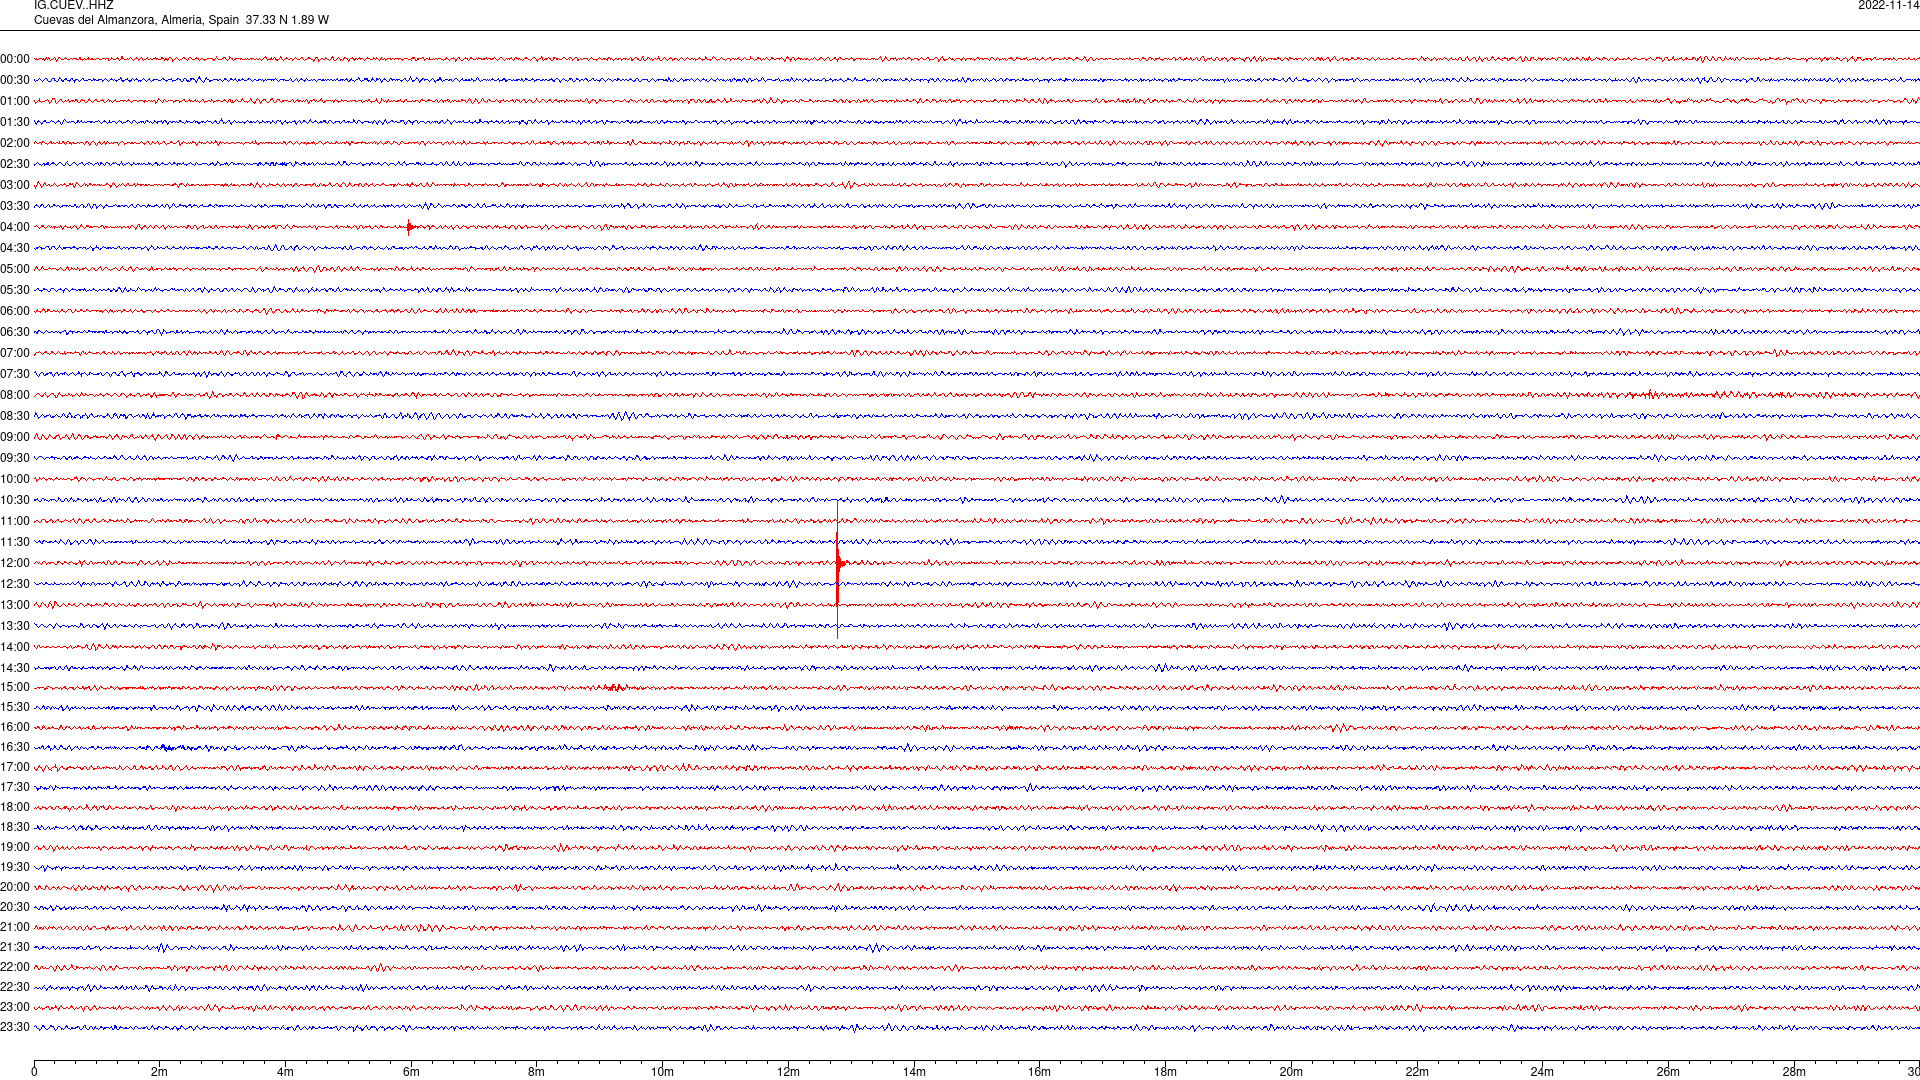Click the 03:00 row time label
The width and height of the screenshot is (1920, 1080).
tap(15, 185)
